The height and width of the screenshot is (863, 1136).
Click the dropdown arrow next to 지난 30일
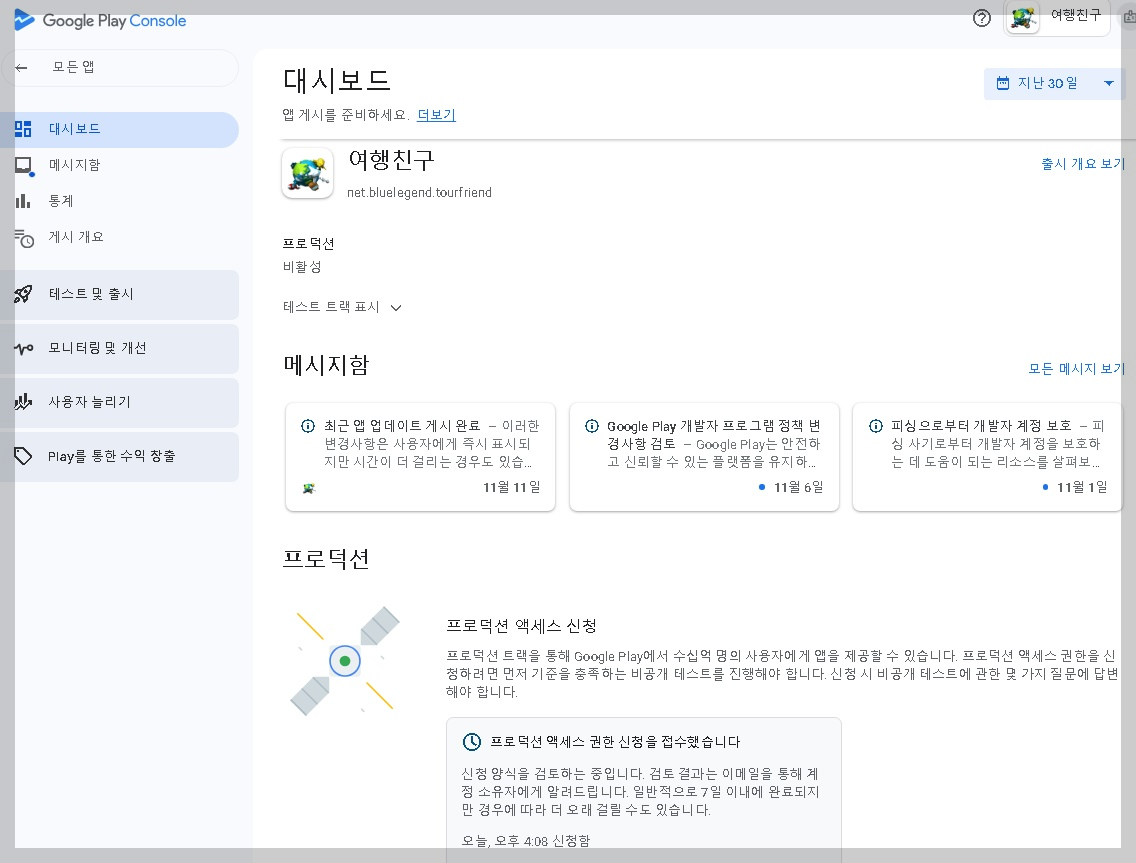tap(1108, 83)
